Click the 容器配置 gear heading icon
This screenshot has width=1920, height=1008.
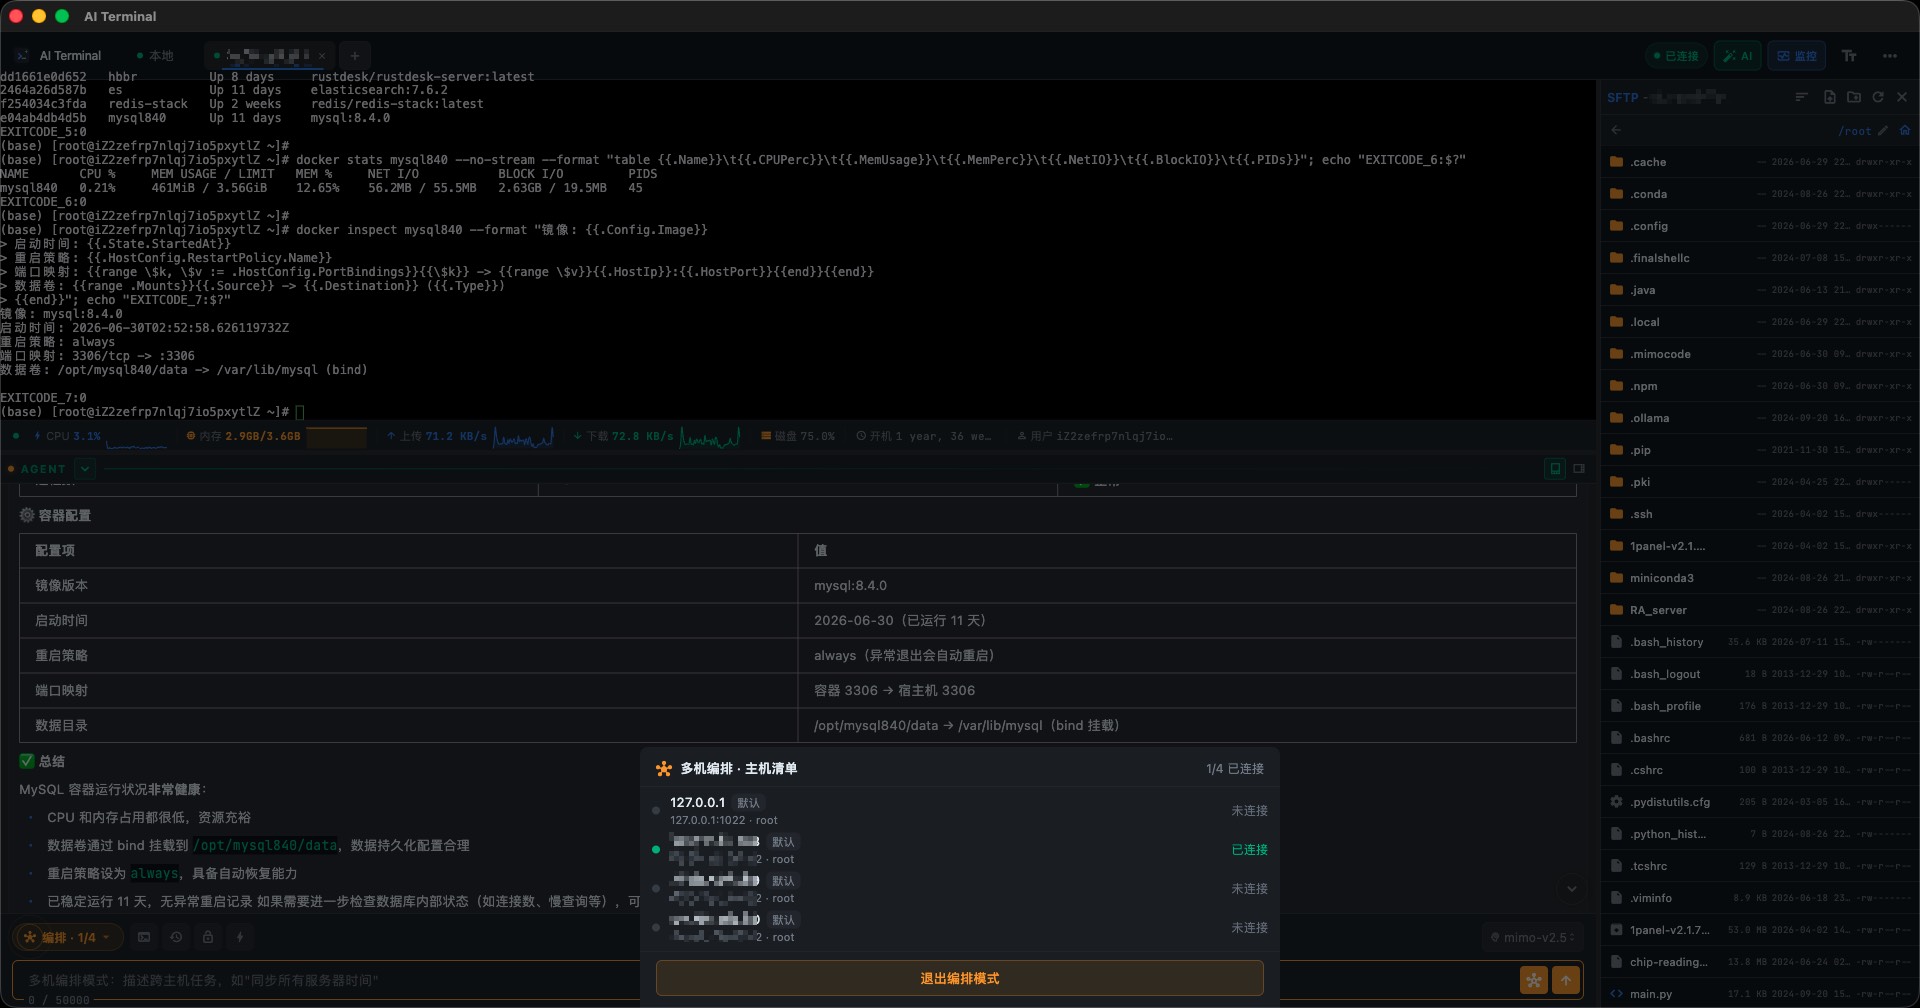point(27,515)
